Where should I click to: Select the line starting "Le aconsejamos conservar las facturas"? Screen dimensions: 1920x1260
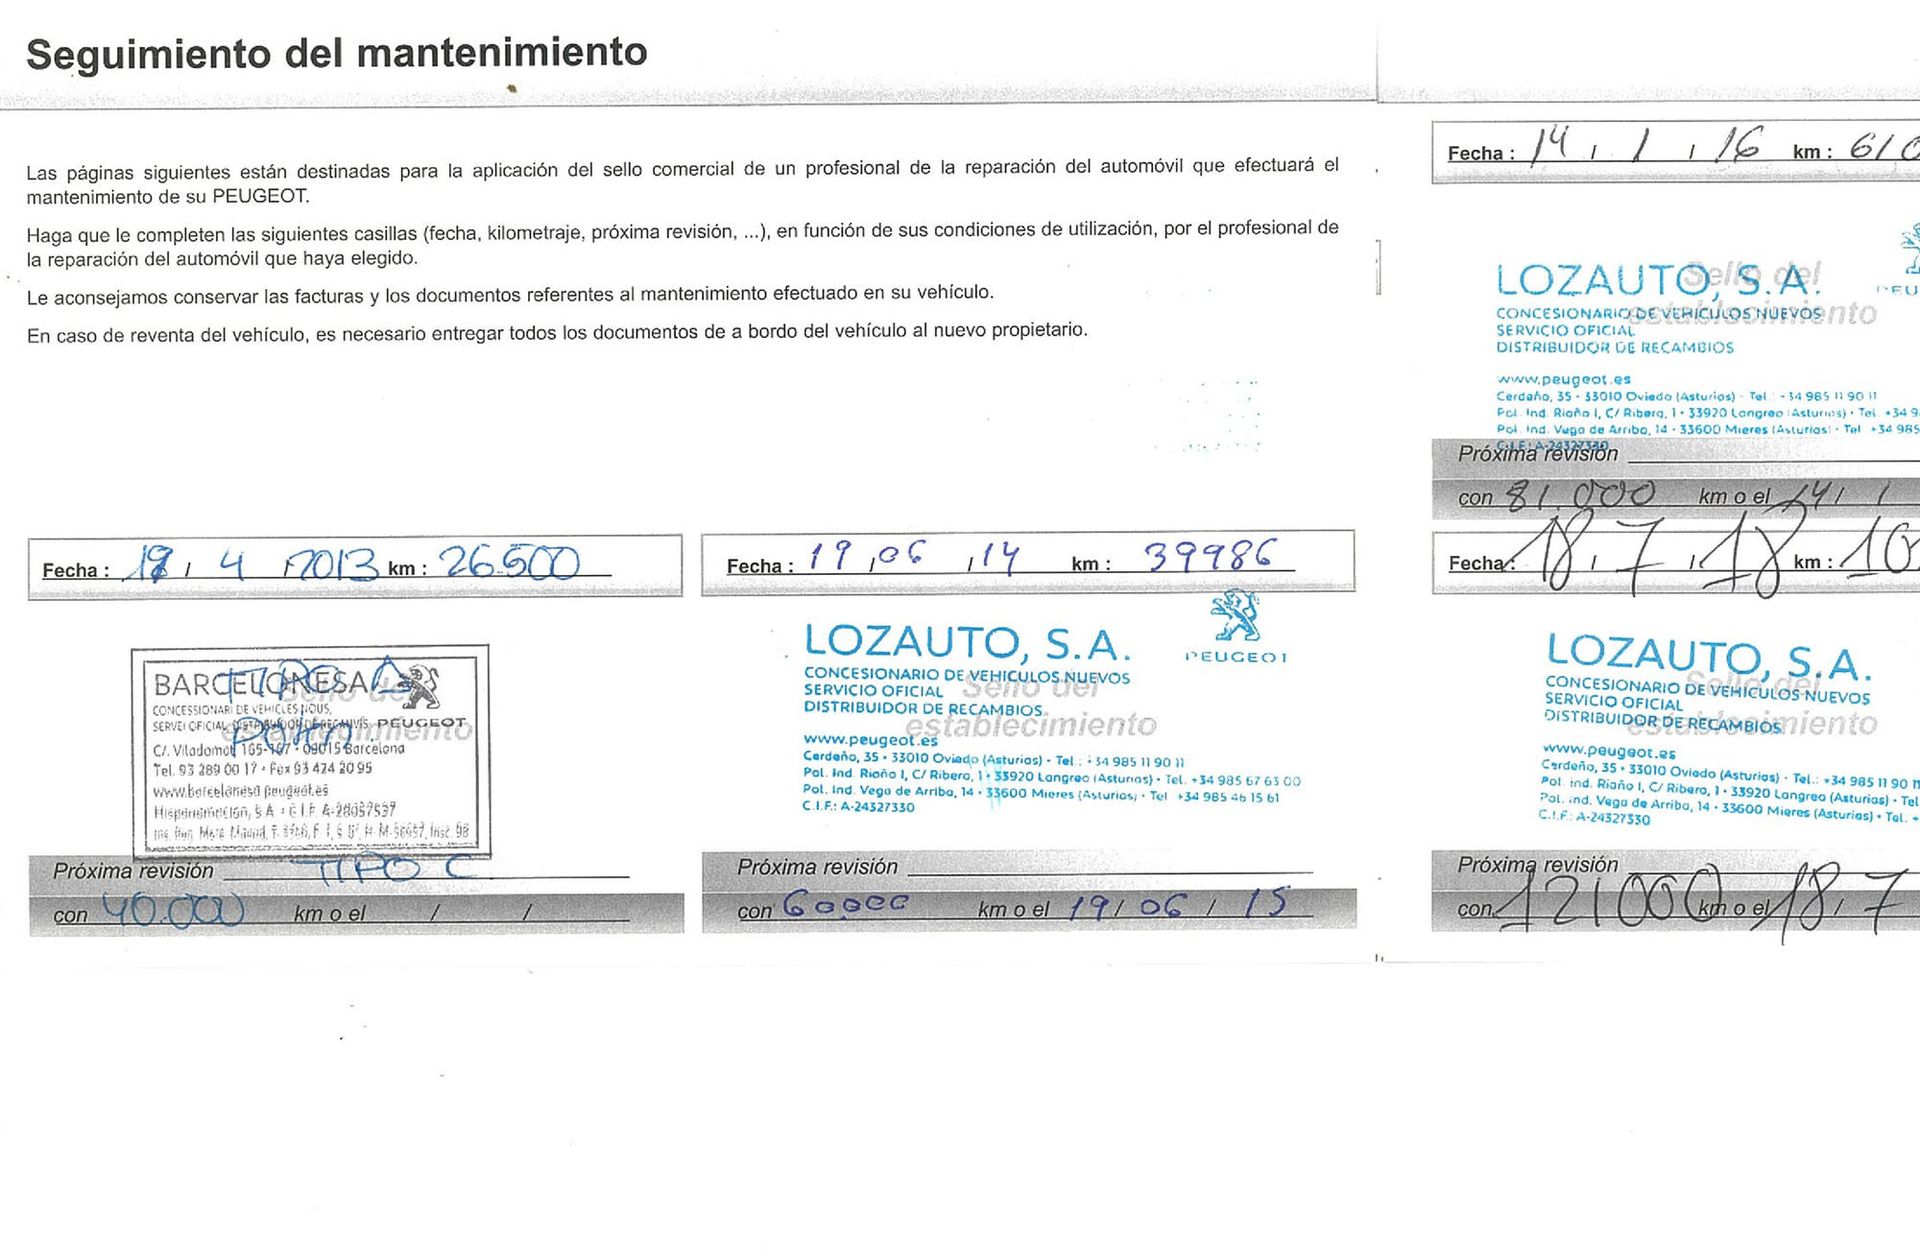click(x=510, y=295)
